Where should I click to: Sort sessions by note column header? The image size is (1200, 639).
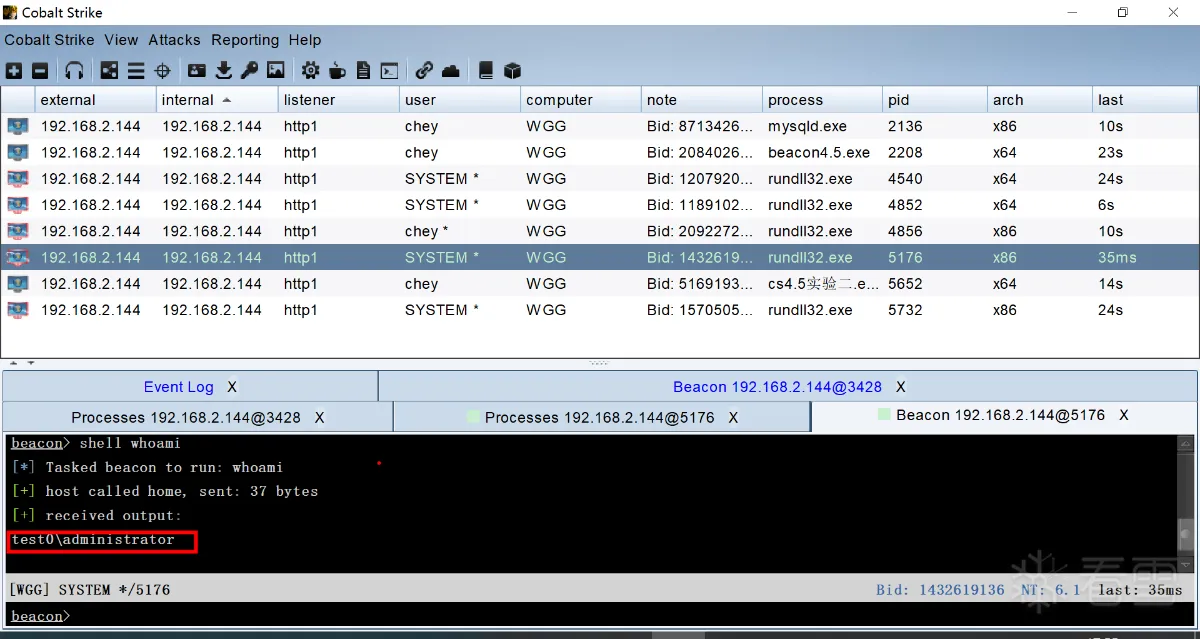click(x=702, y=100)
